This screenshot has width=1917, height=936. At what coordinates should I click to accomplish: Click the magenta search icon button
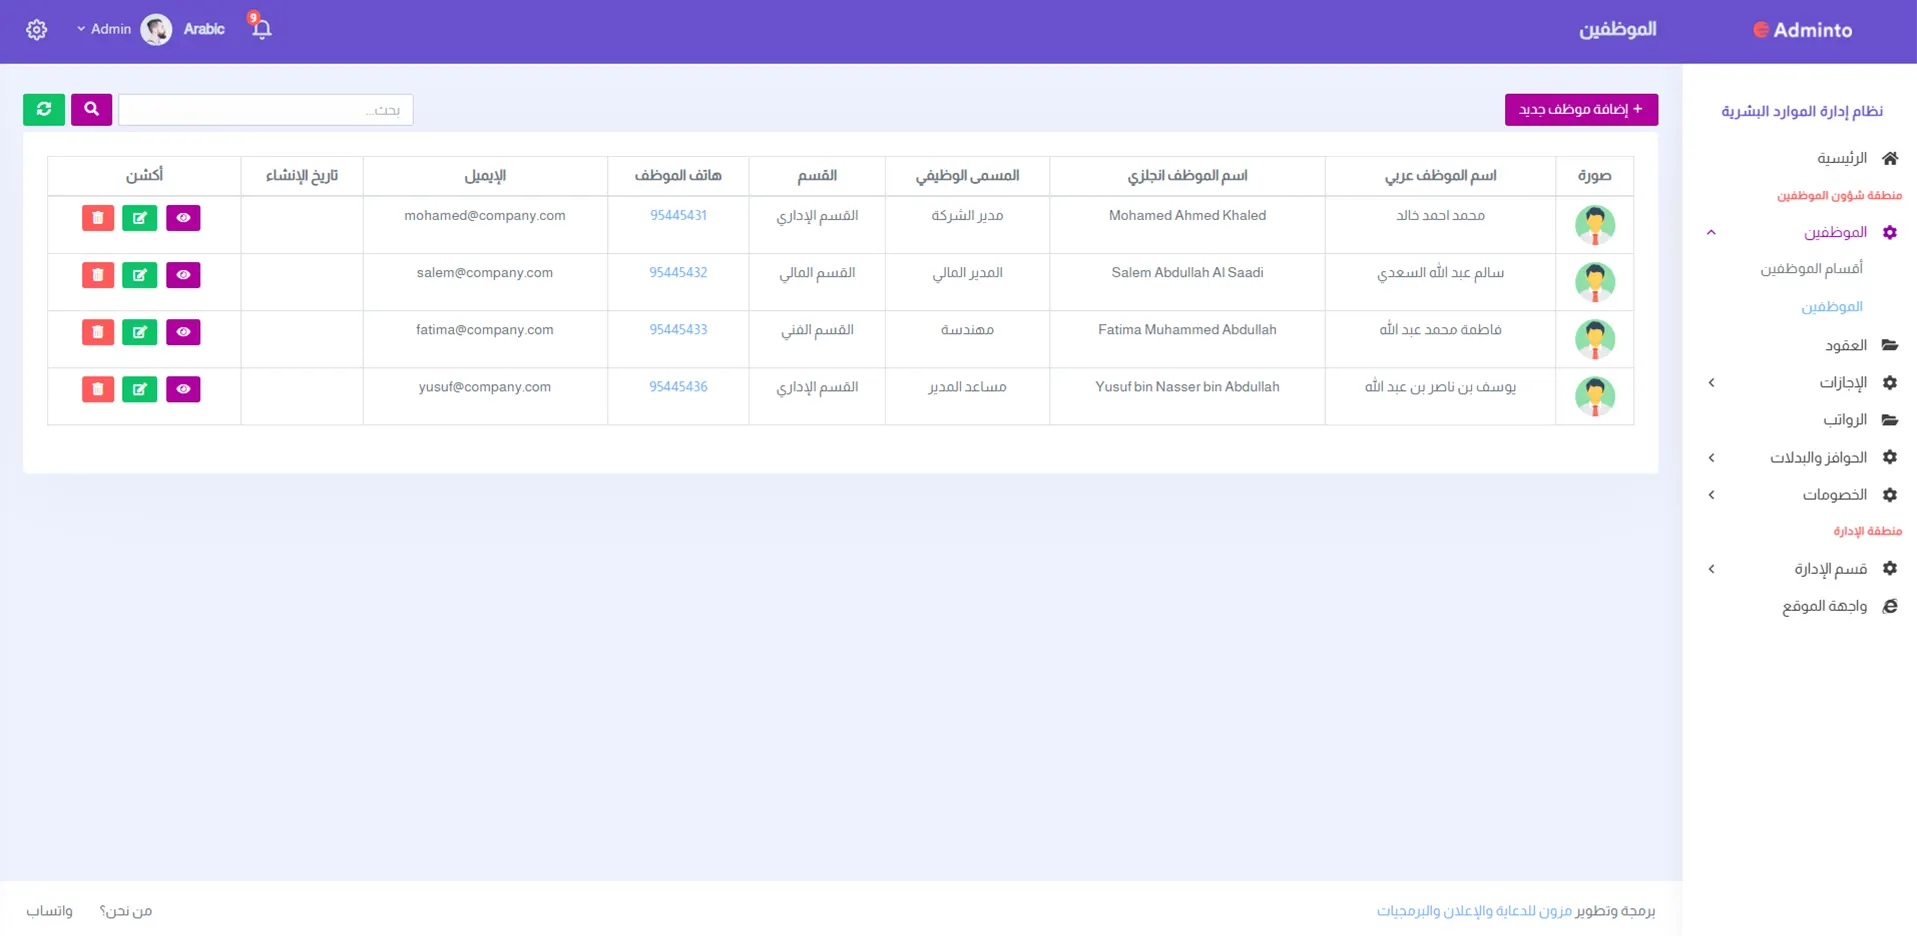pos(91,109)
